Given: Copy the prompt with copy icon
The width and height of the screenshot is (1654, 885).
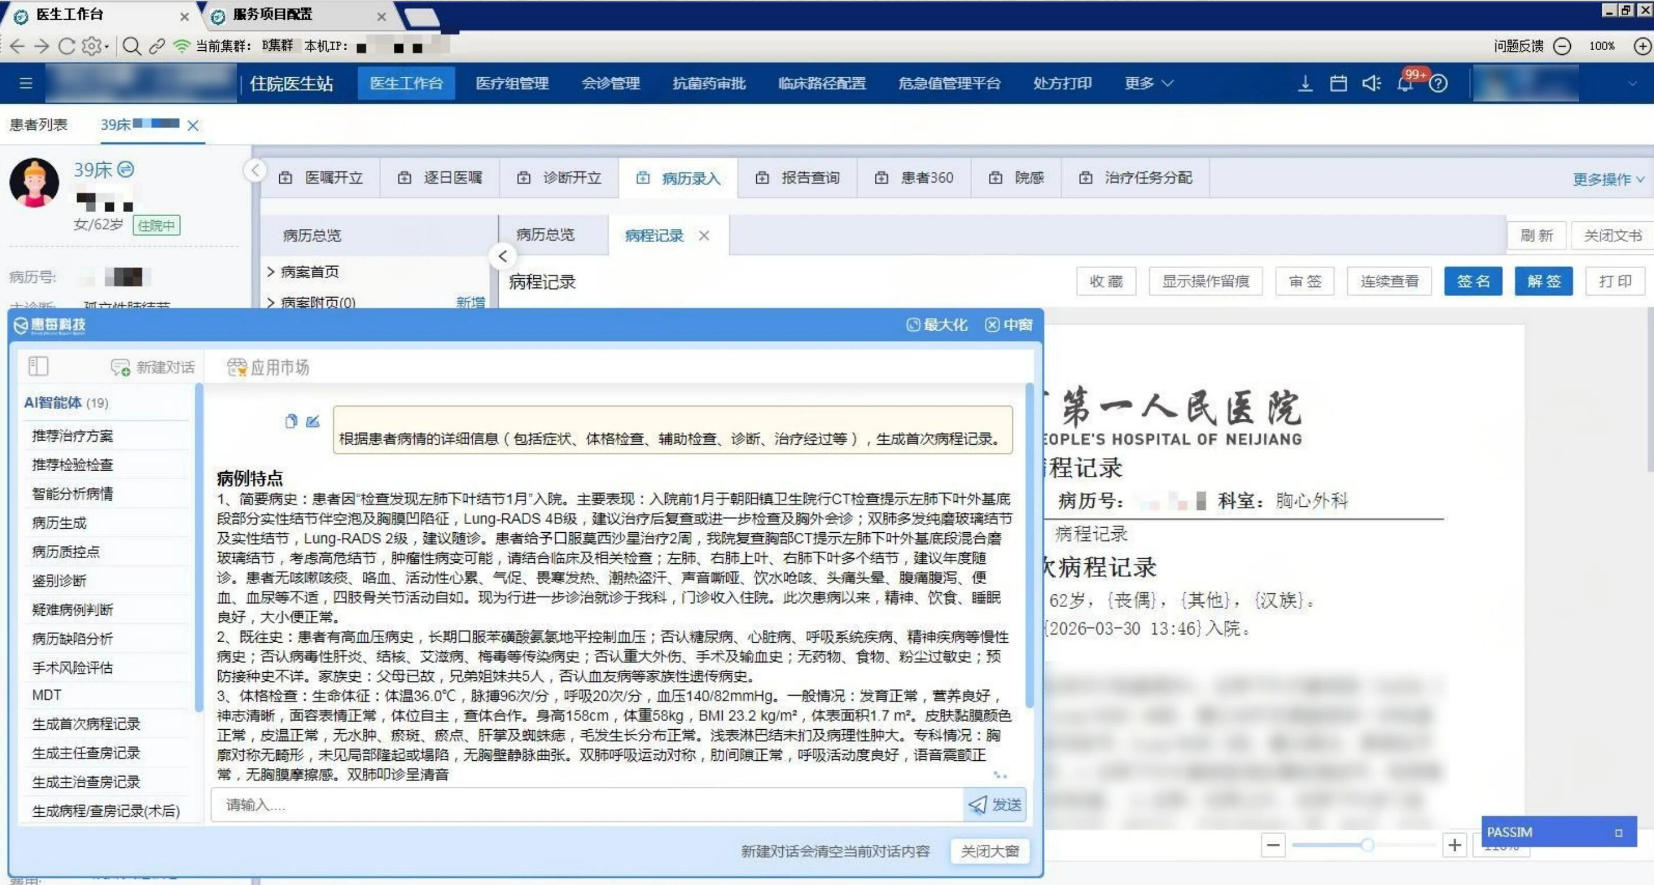Looking at the screenshot, I should 291,421.
